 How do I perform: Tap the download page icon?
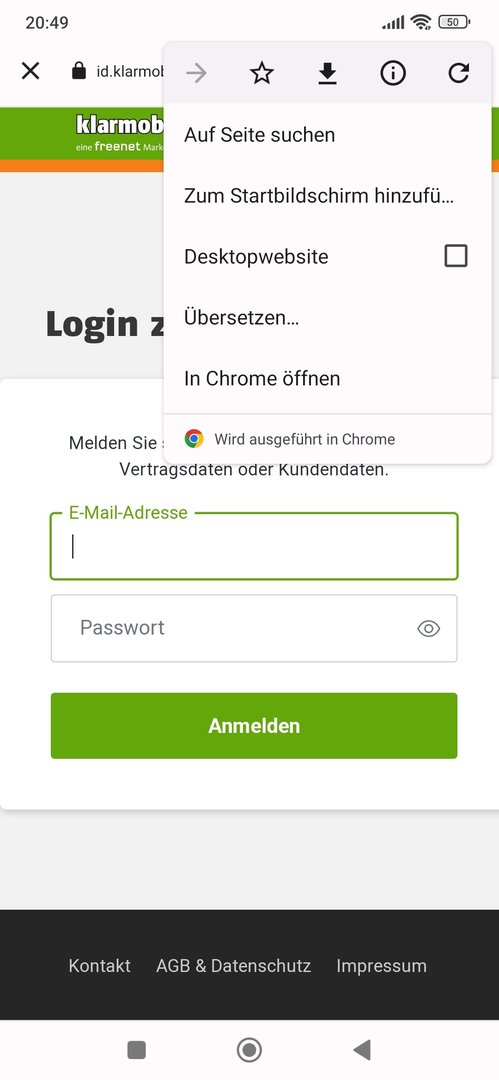[327, 73]
